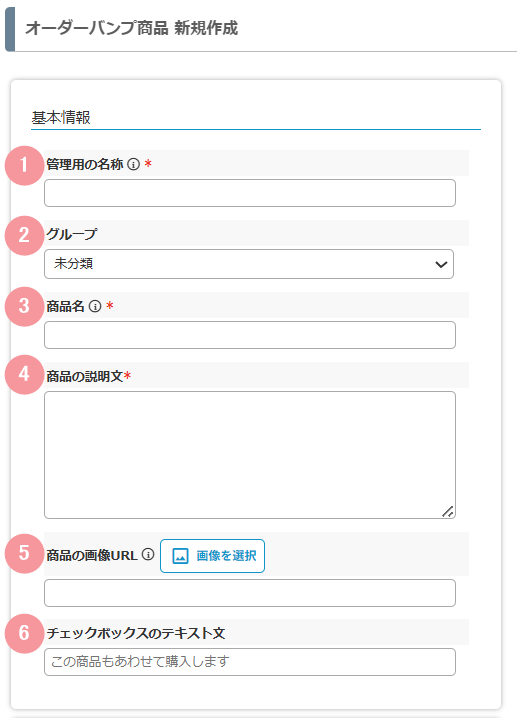517x718 pixels.
Task: Open the グループ dropdown showing 未分類
Action: point(249,264)
